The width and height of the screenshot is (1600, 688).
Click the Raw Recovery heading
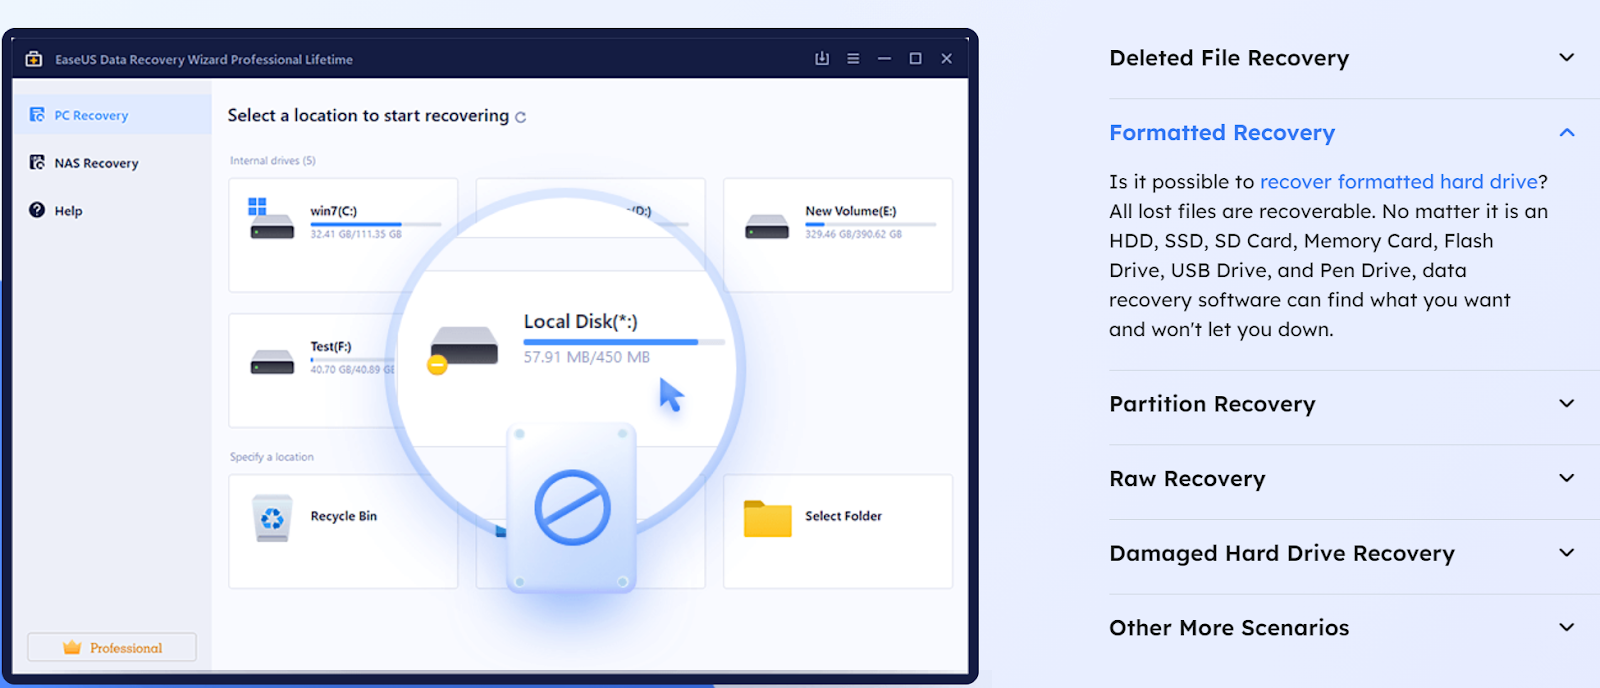click(x=1187, y=479)
